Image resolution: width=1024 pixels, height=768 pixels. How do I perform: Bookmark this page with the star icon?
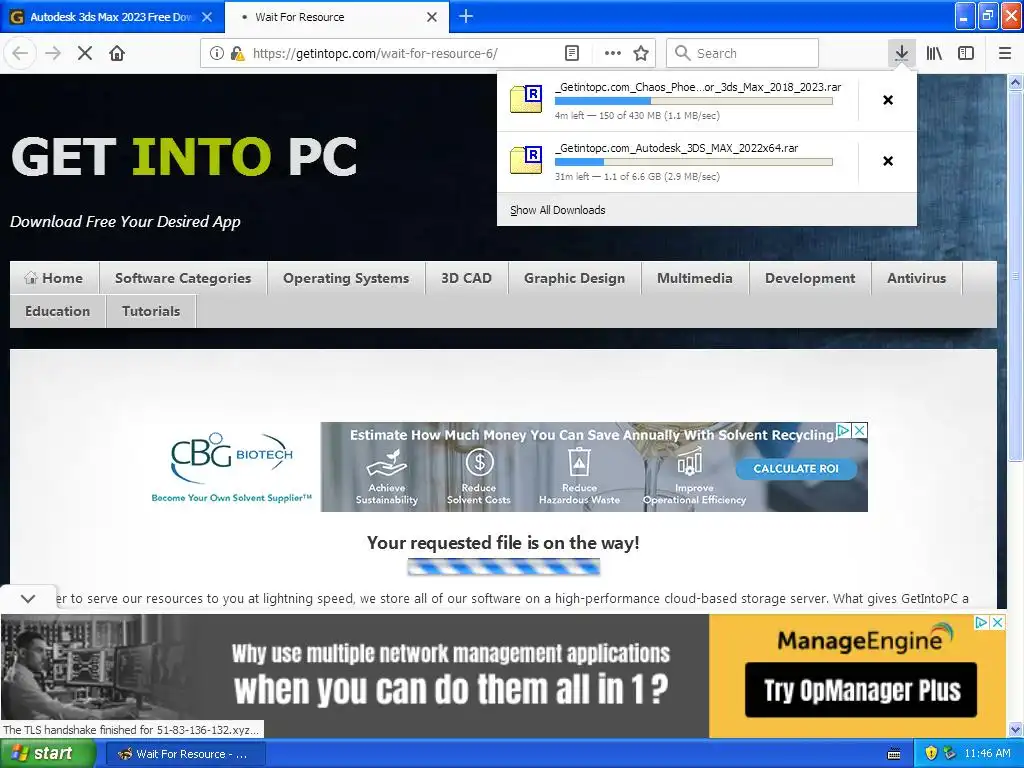641,53
